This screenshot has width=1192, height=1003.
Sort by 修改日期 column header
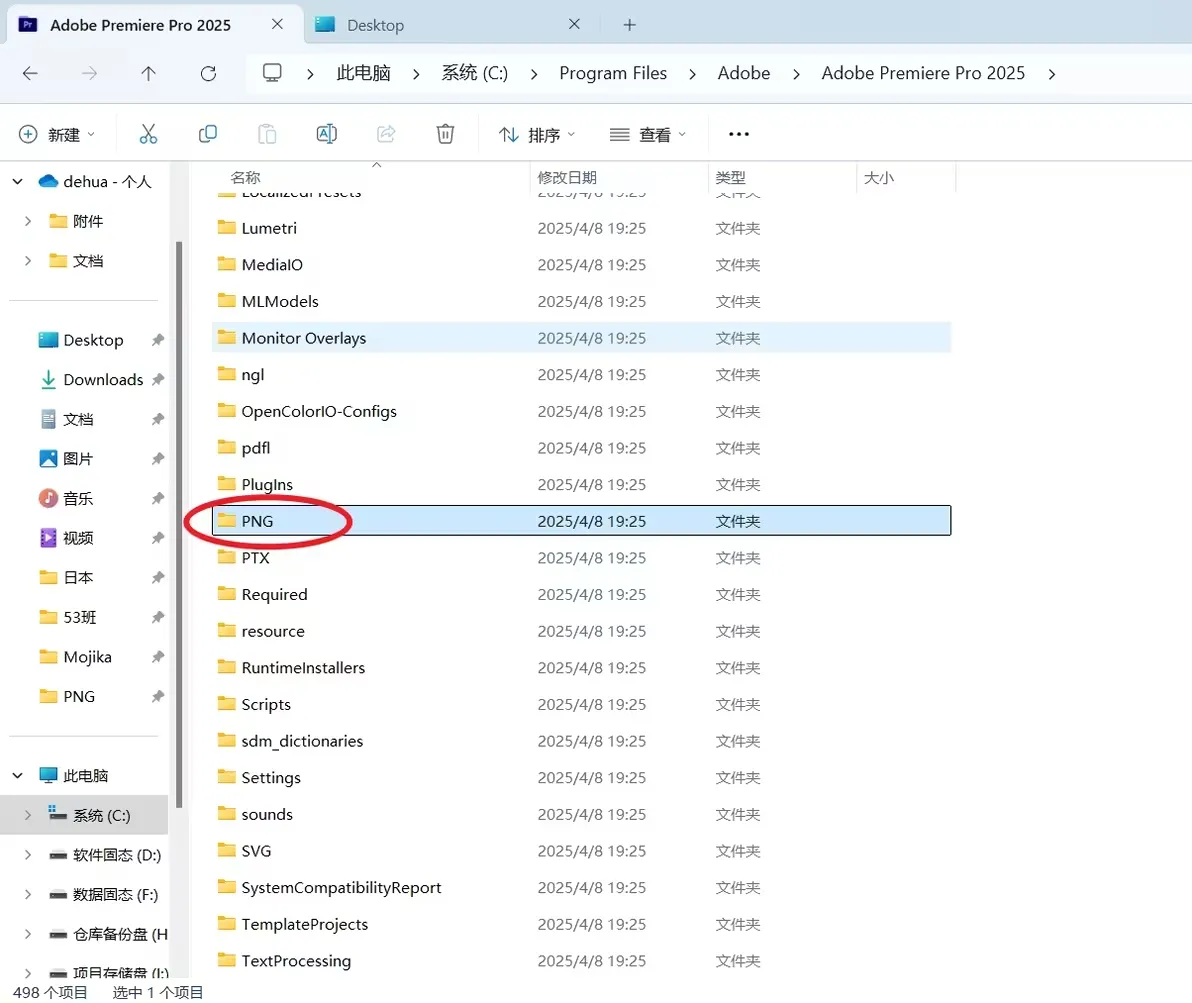pyautogui.click(x=567, y=177)
